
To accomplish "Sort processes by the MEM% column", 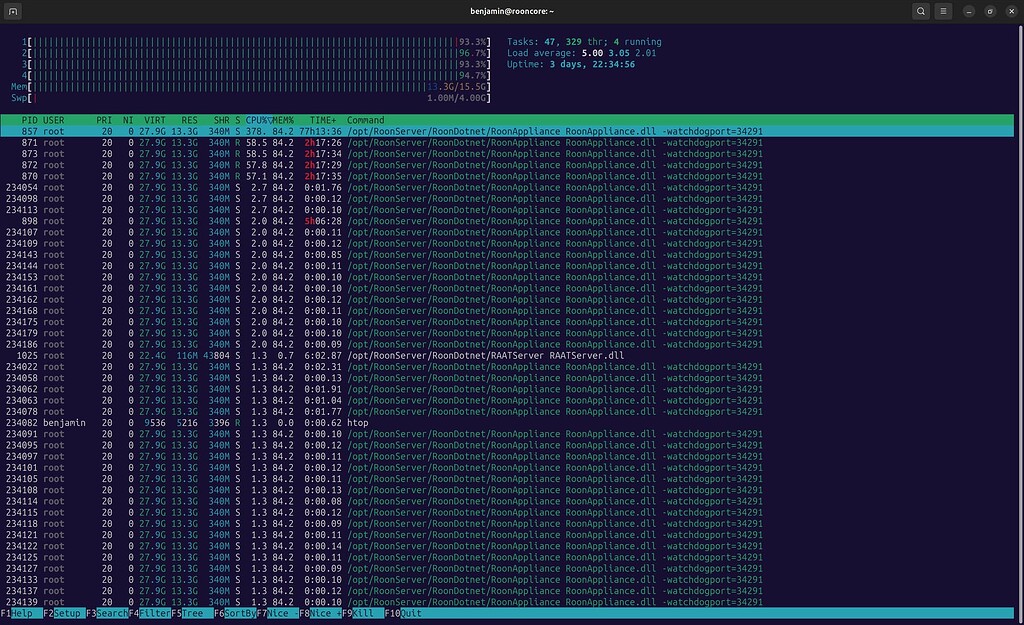I will click(x=281, y=119).
